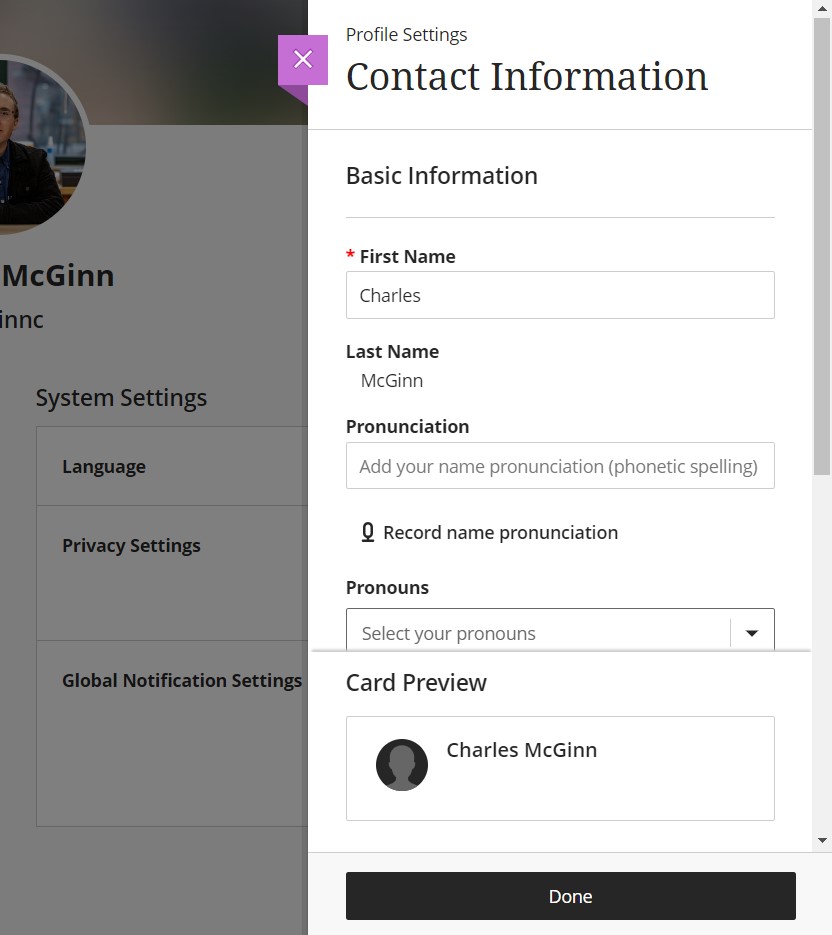Click the First Name input field
The image size is (832, 935).
pos(560,295)
